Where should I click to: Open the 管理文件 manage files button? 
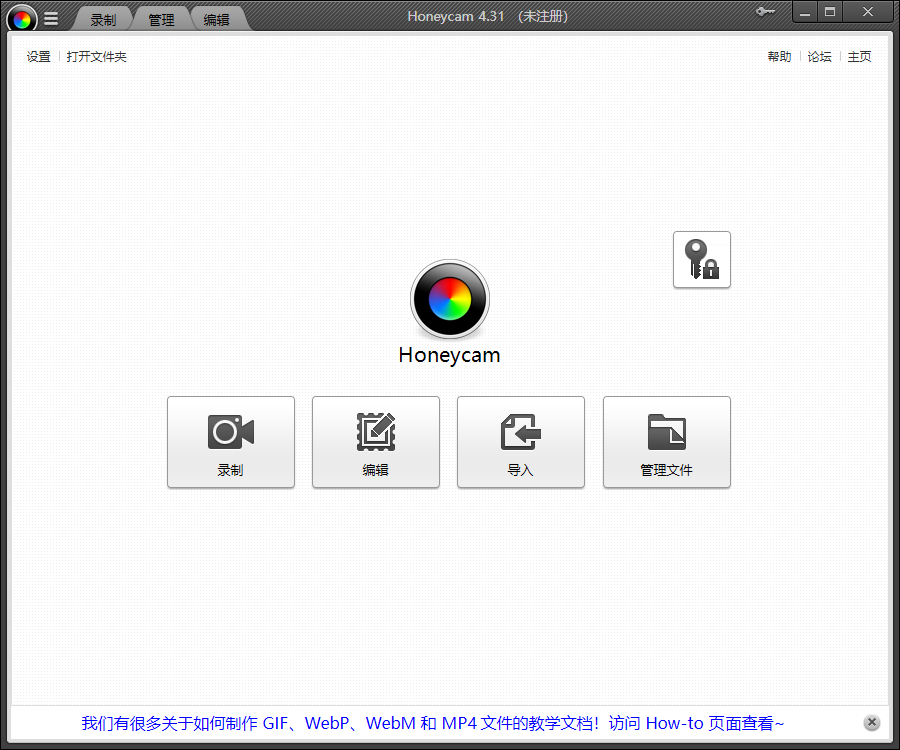(666, 442)
